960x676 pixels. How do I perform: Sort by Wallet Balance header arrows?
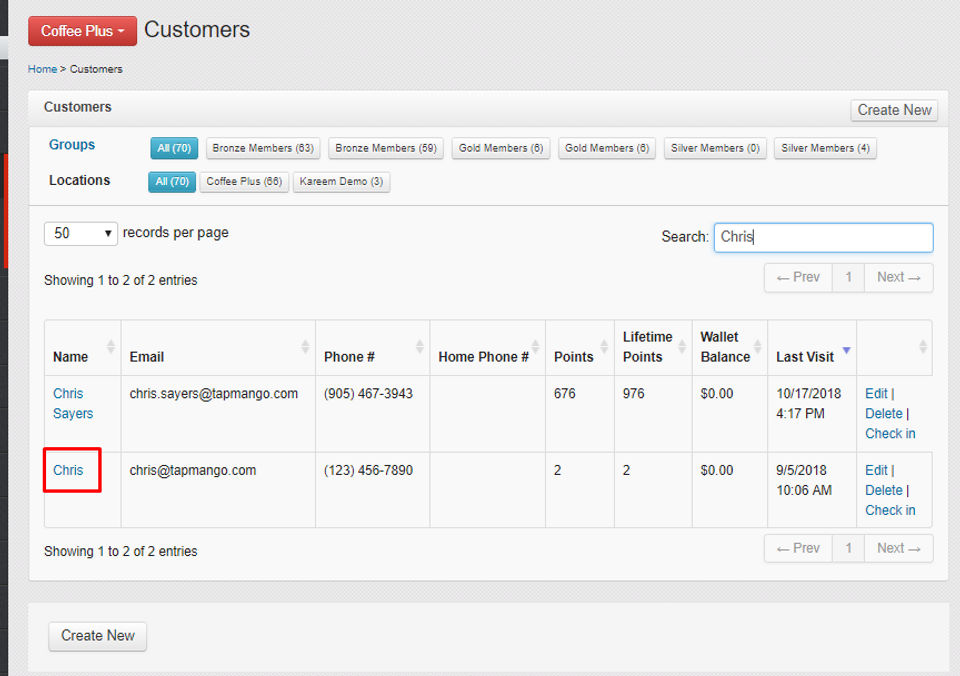click(758, 347)
